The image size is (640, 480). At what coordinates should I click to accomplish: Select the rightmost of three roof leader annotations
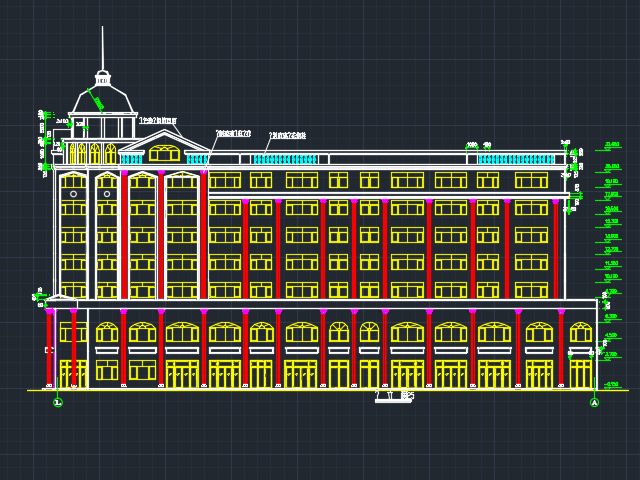coord(287,135)
